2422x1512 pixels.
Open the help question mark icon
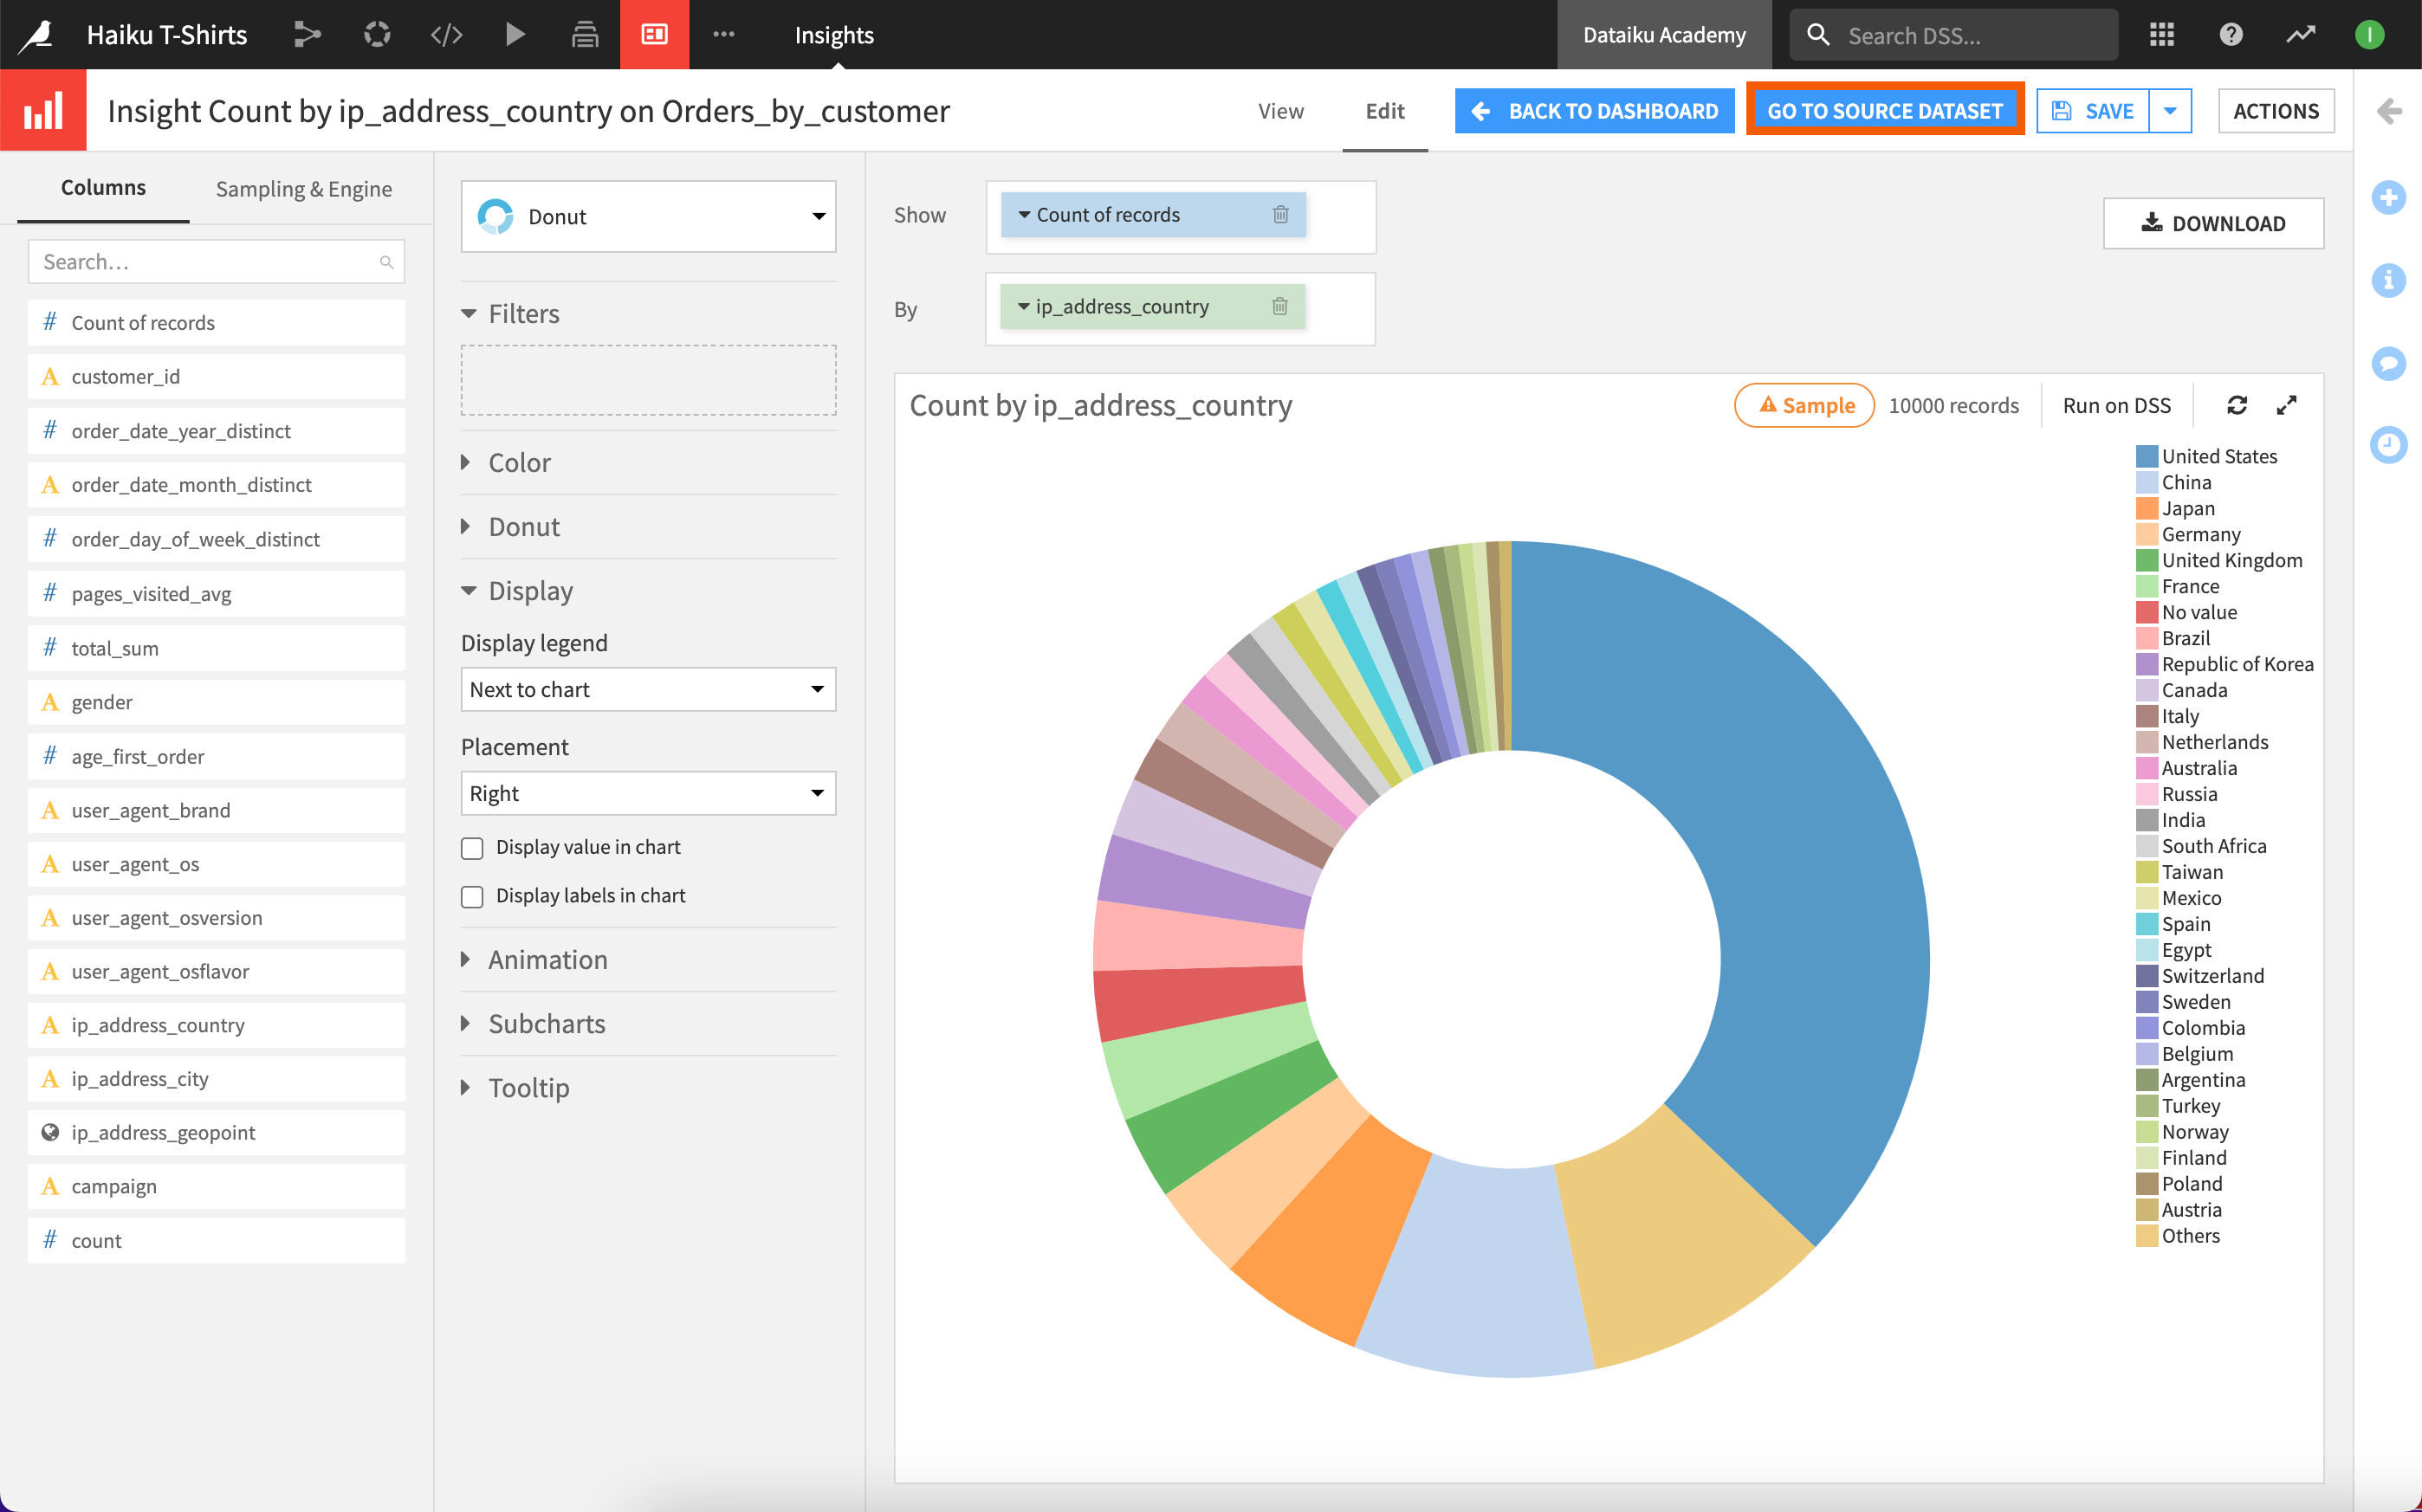[2230, 34]
